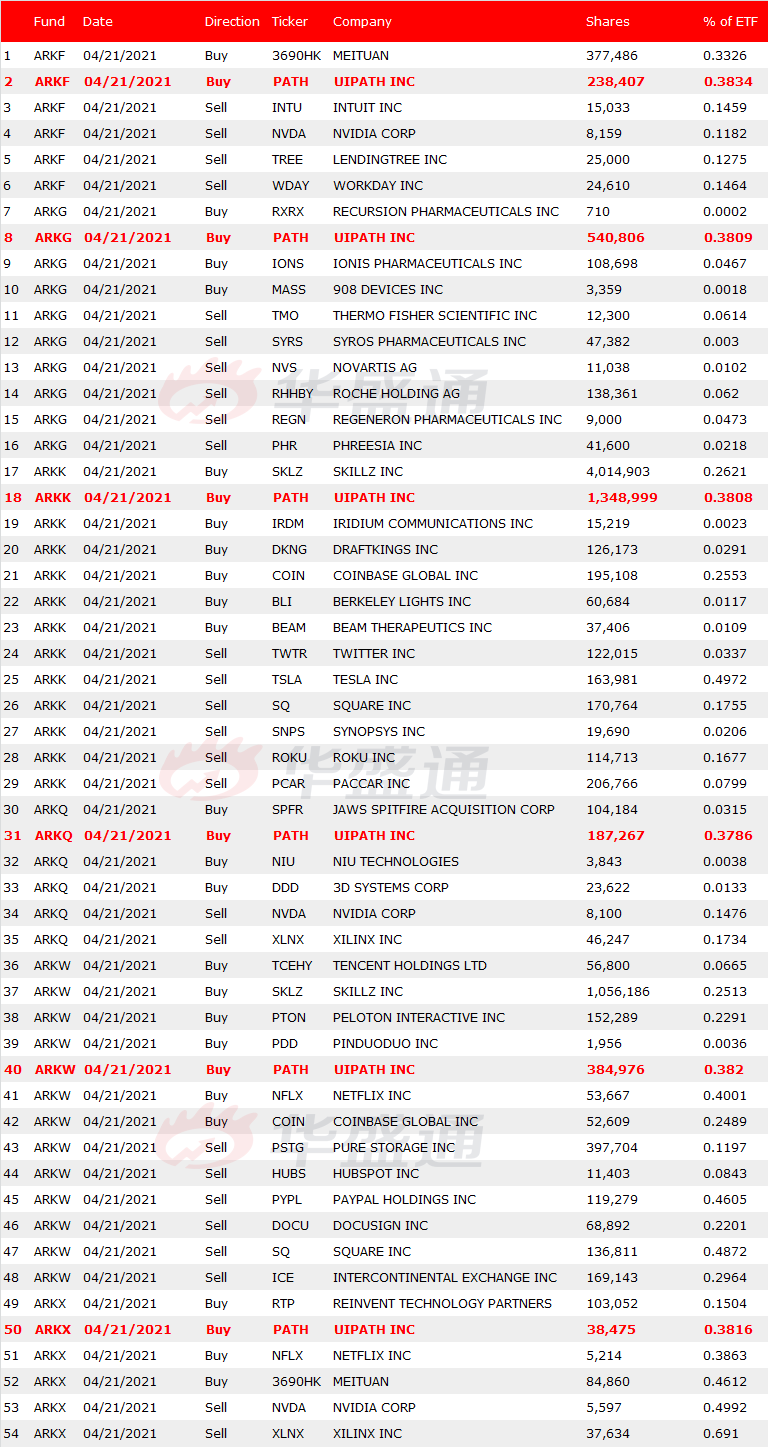Screen dimensions: 768x1447
Task: Click the Shares column header
Action: 608,21
